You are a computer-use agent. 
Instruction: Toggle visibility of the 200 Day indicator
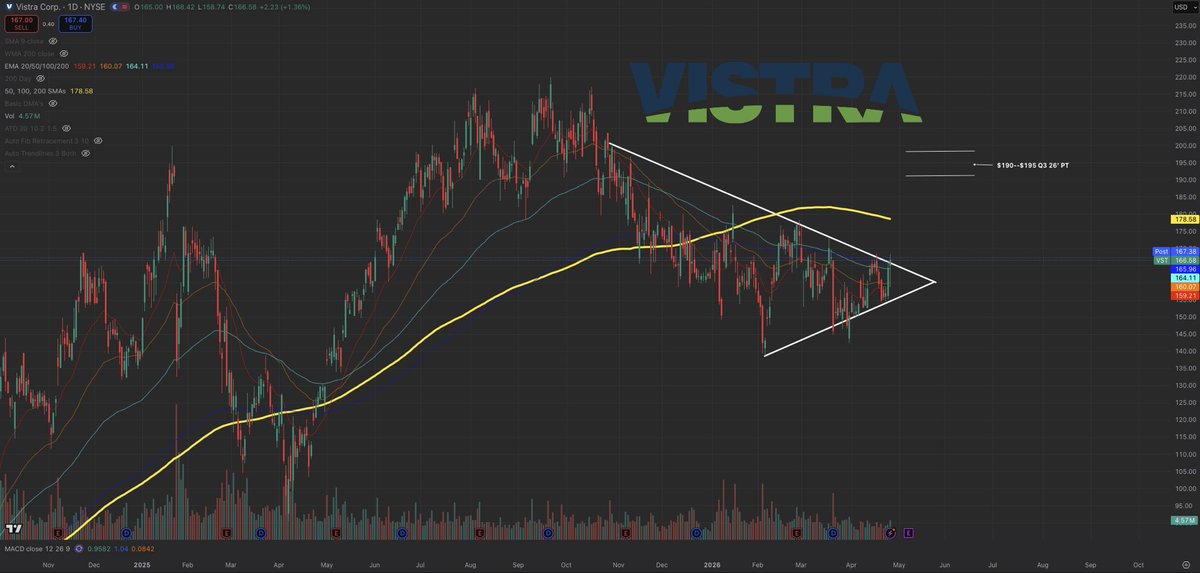coord(40,78)
